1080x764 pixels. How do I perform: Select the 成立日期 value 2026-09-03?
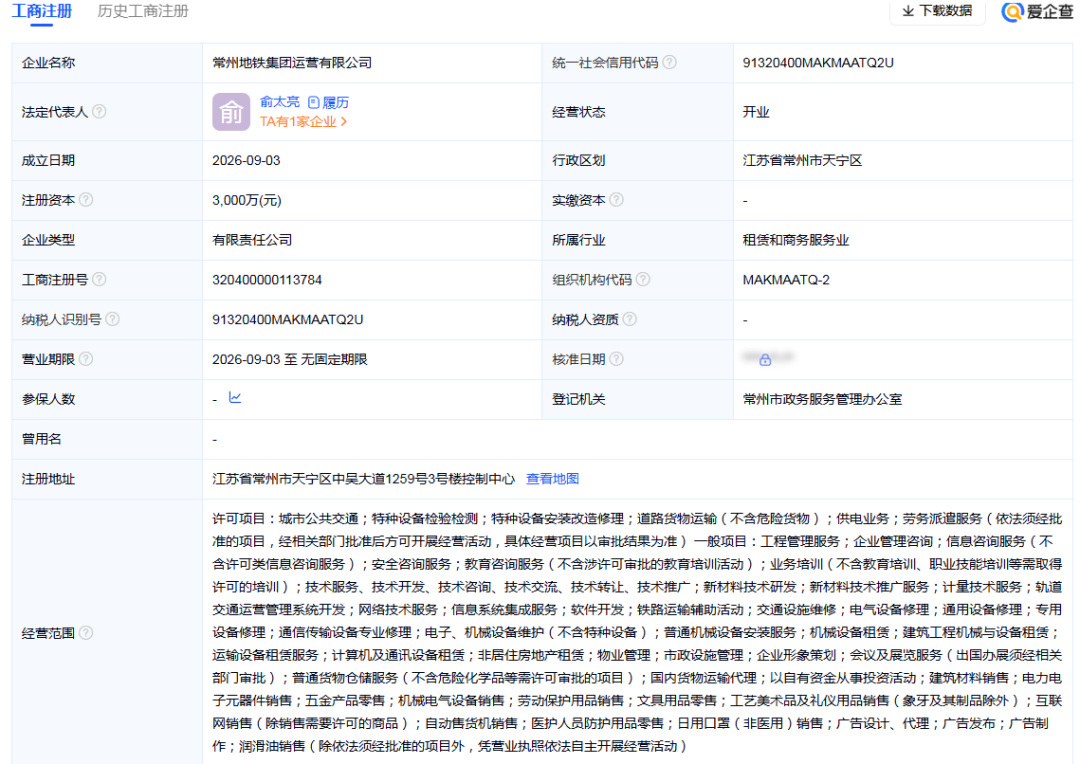coord(246,161)
